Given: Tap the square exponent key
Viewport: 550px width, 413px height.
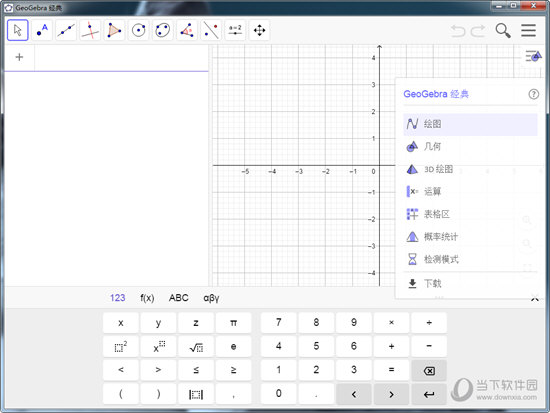Looking at the screenshot, I should click(x=121, y=347).
